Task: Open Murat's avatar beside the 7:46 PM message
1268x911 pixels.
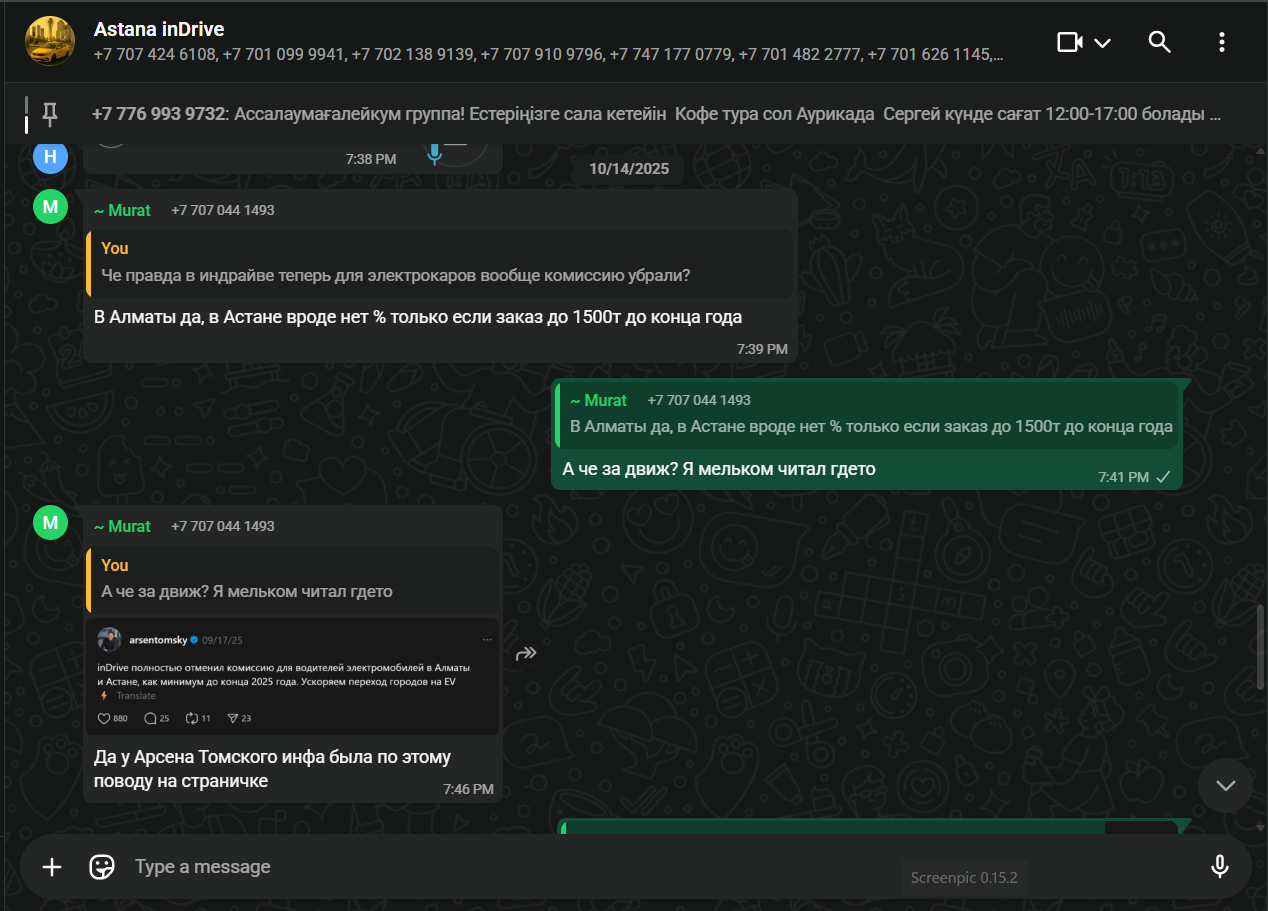Action: point(50,523)
